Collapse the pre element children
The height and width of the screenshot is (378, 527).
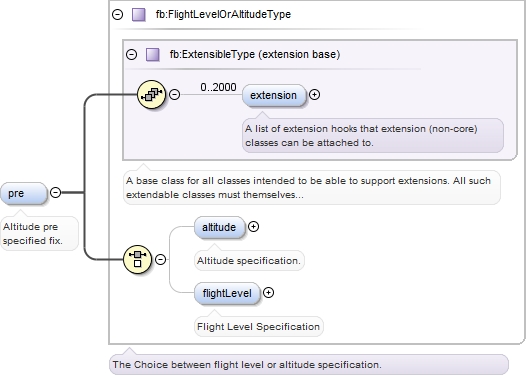pyautogui.click(x=55, y=193)
